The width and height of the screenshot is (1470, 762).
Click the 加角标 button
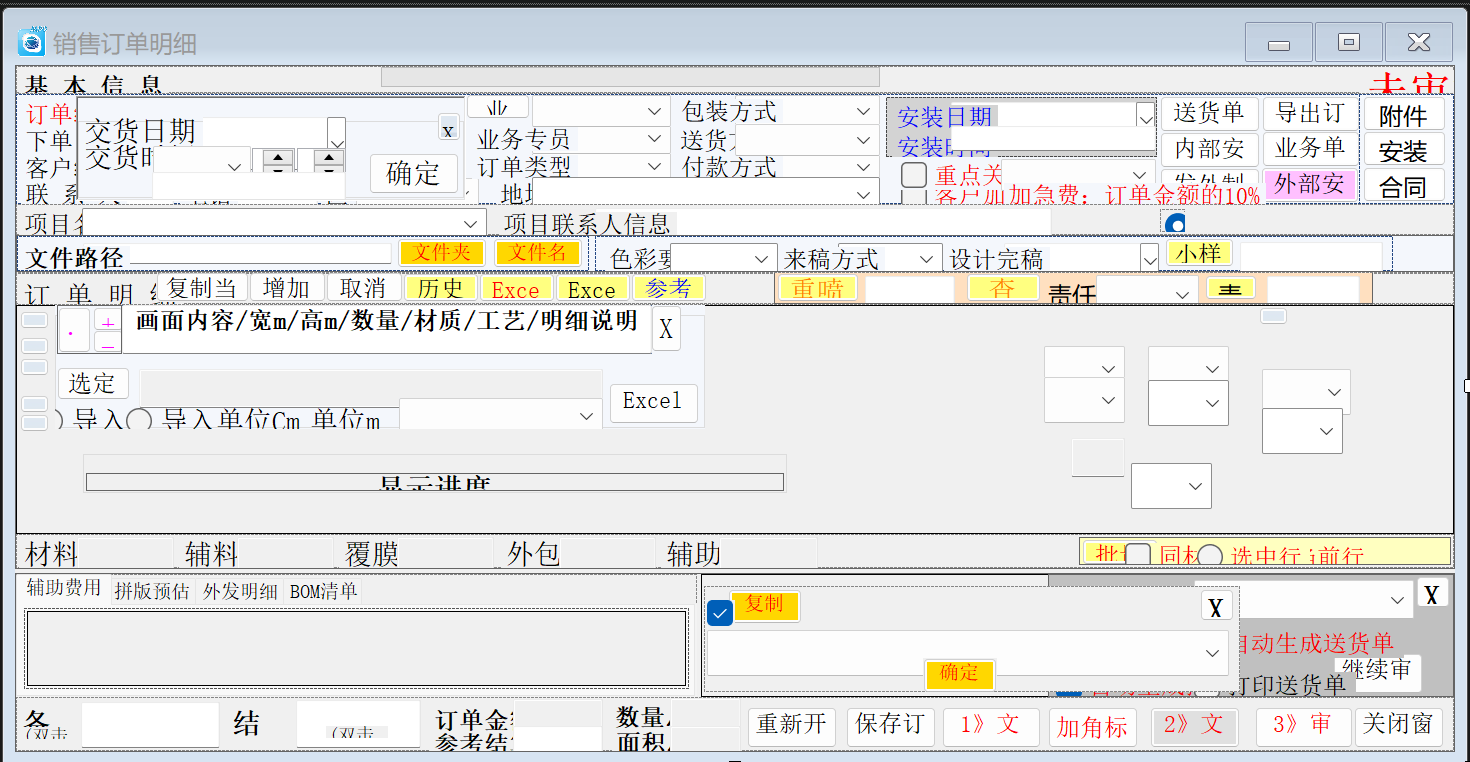(1092, 727)
